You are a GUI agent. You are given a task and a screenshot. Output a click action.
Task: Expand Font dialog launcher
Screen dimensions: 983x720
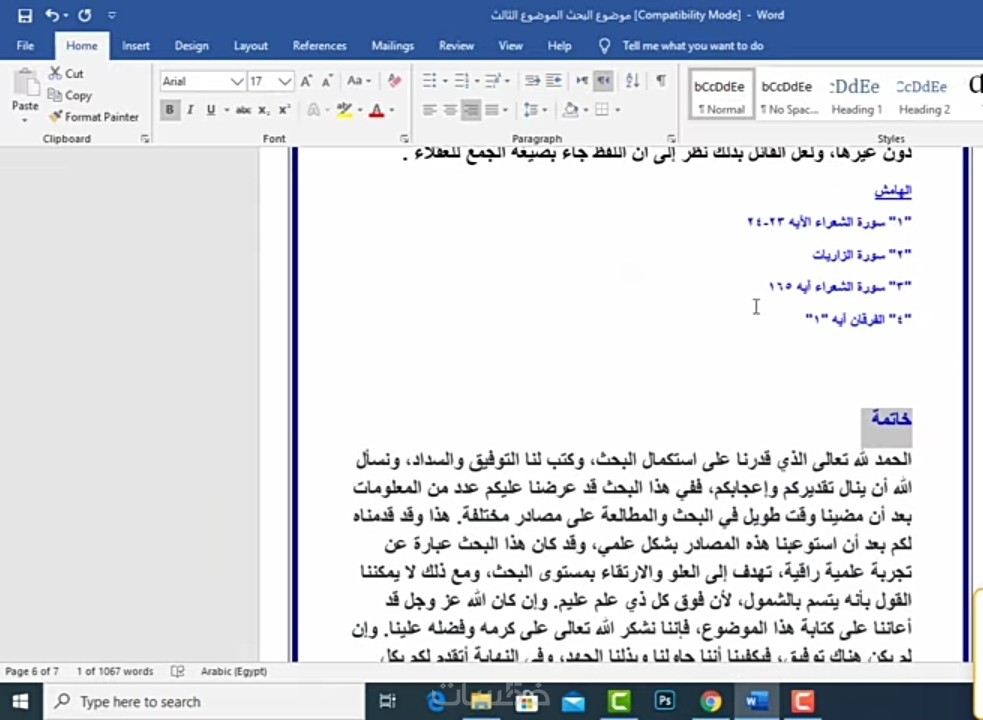404,139
